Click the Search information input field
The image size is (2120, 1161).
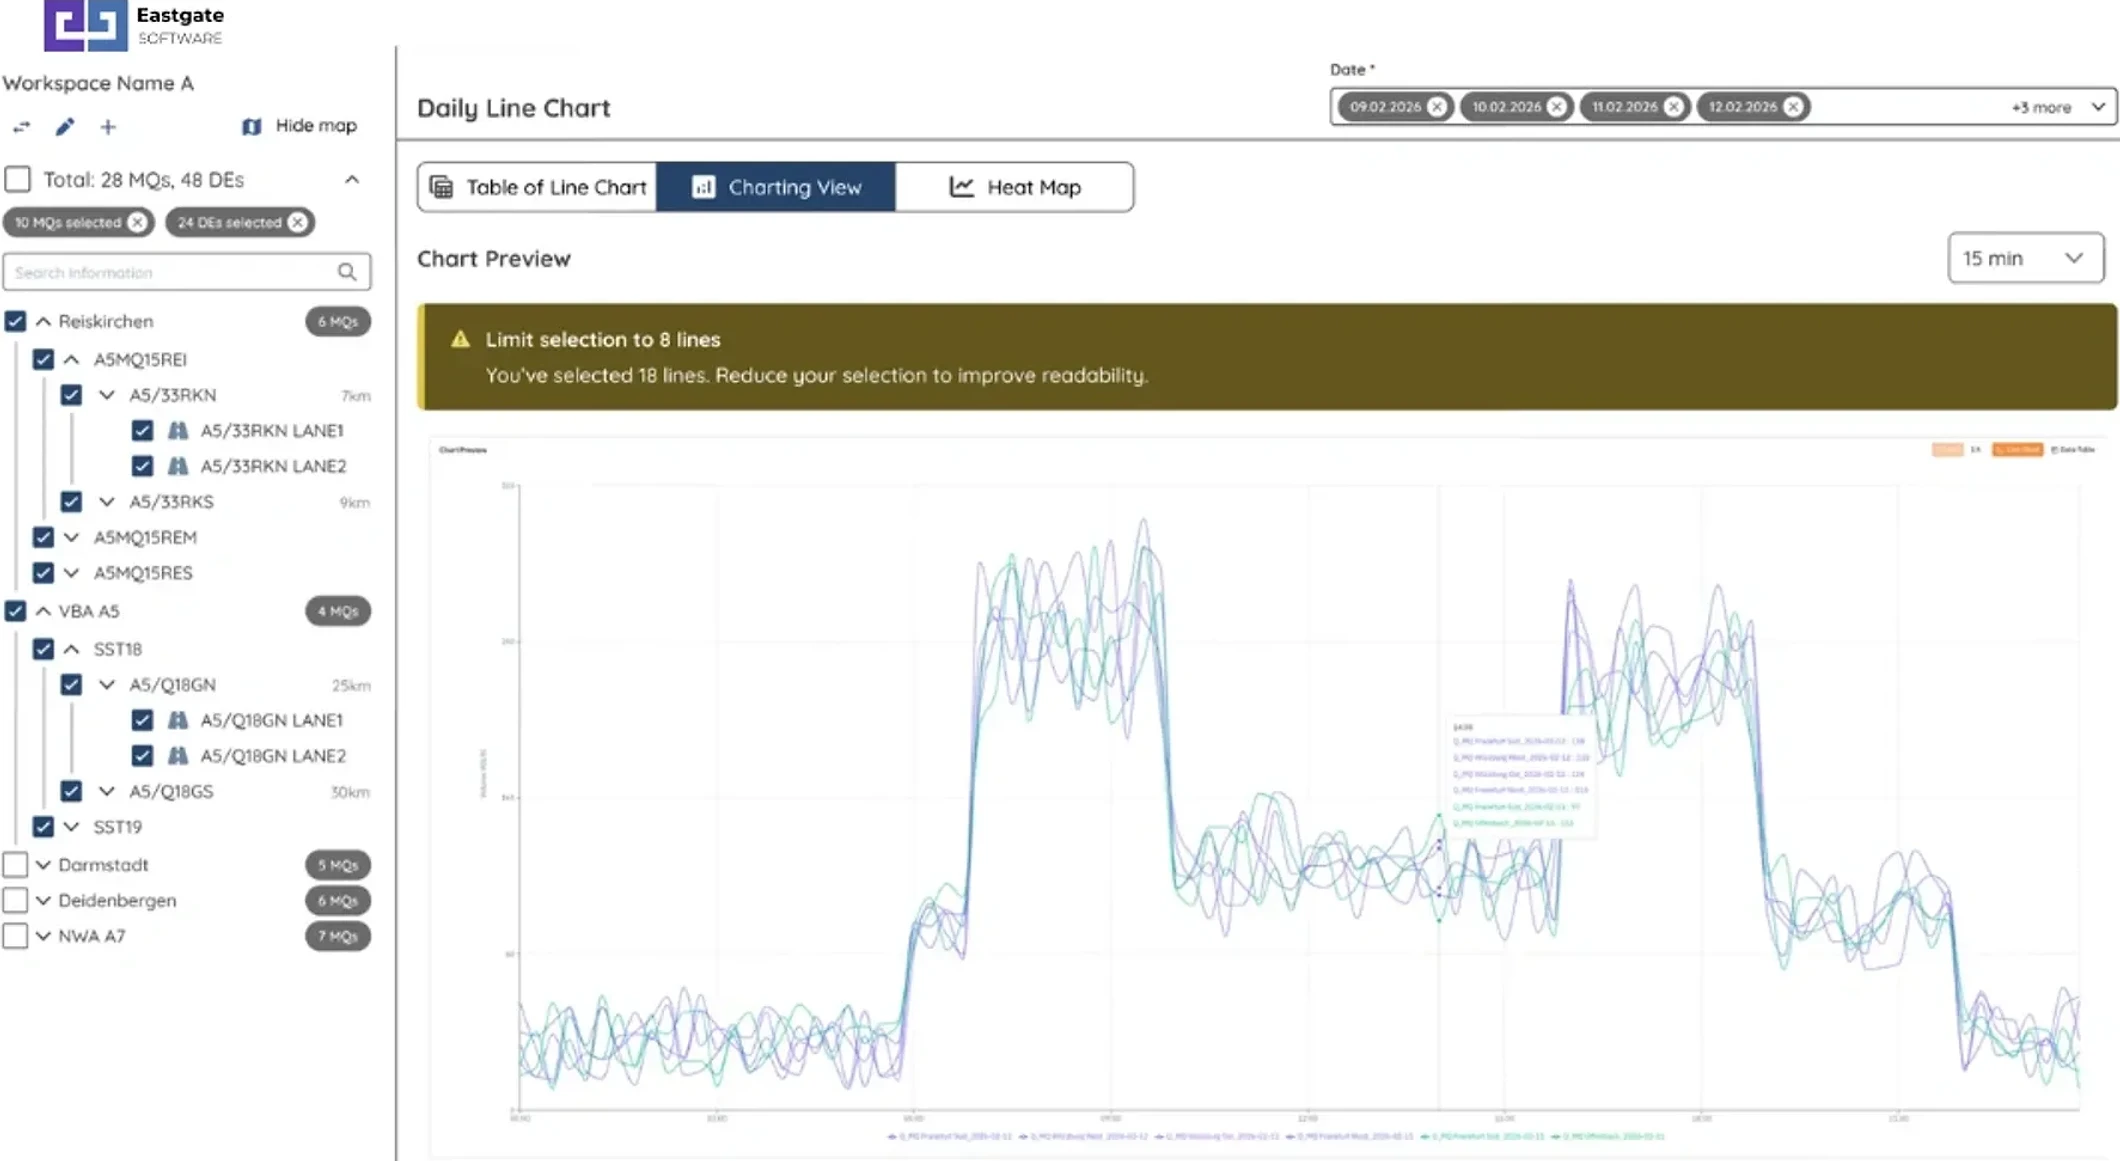click(x=186, y=272)
